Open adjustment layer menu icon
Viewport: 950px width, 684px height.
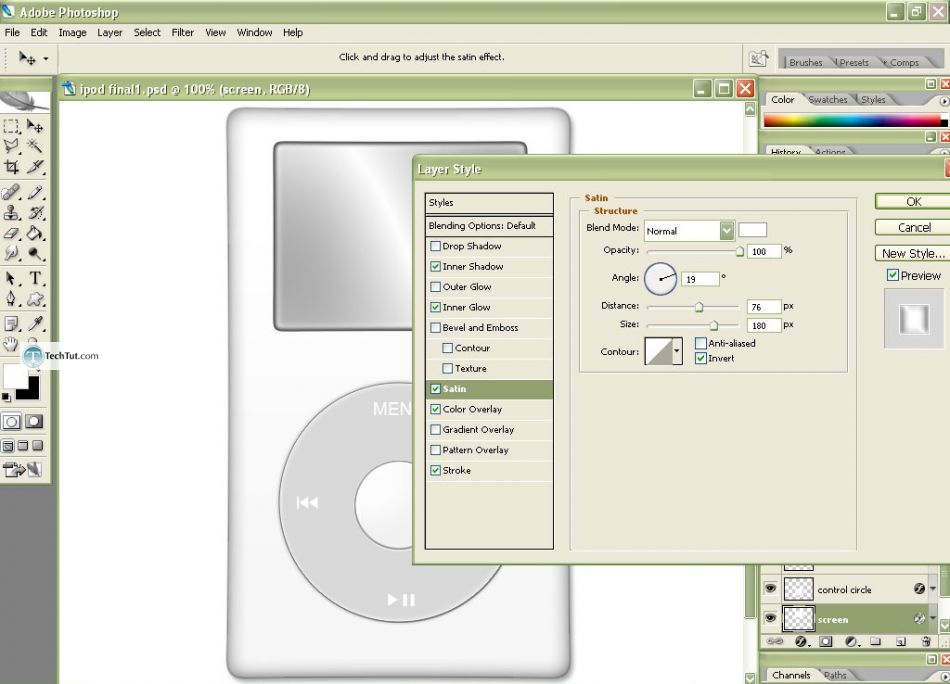coord(851,641)
